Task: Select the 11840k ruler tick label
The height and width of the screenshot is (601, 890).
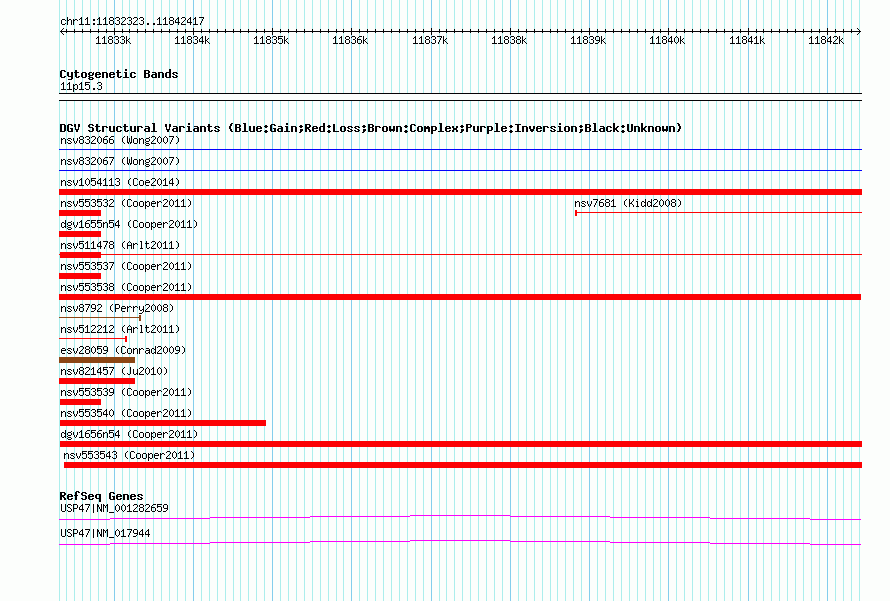Action: click(667, 40)
